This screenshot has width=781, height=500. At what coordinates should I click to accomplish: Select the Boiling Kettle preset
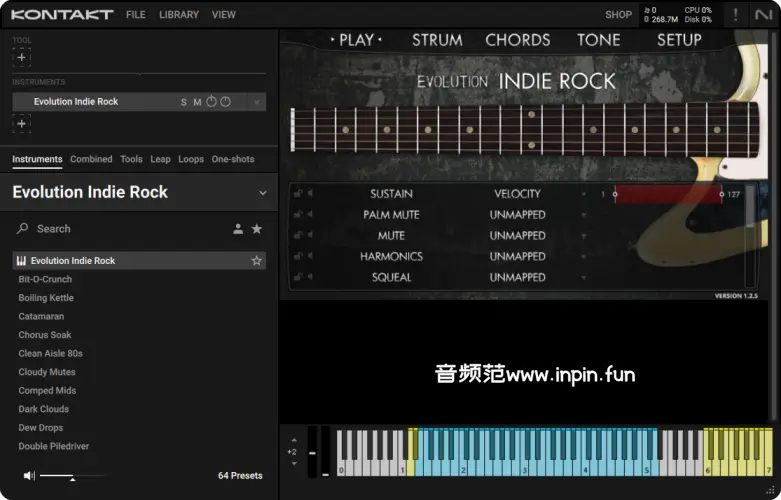46,298
